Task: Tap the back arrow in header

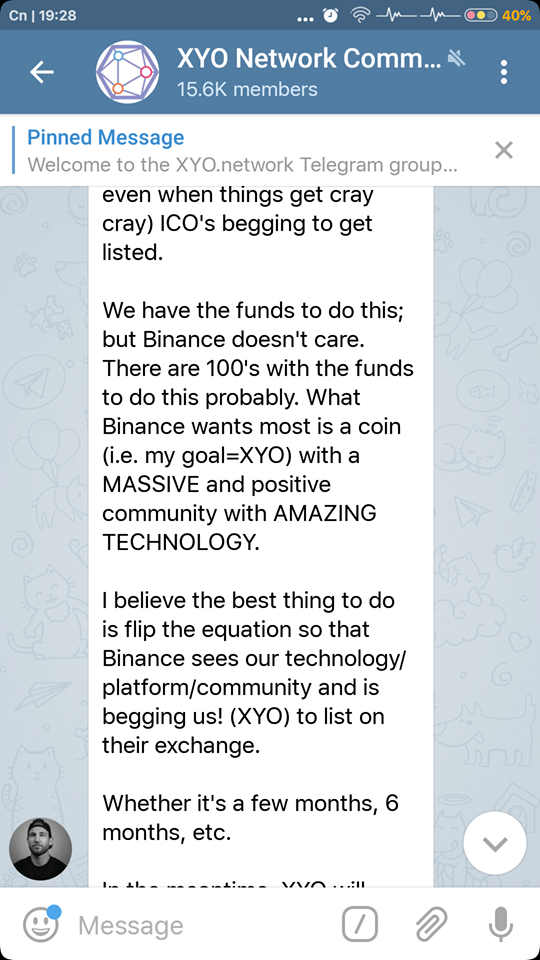Action: pos(42,72)
